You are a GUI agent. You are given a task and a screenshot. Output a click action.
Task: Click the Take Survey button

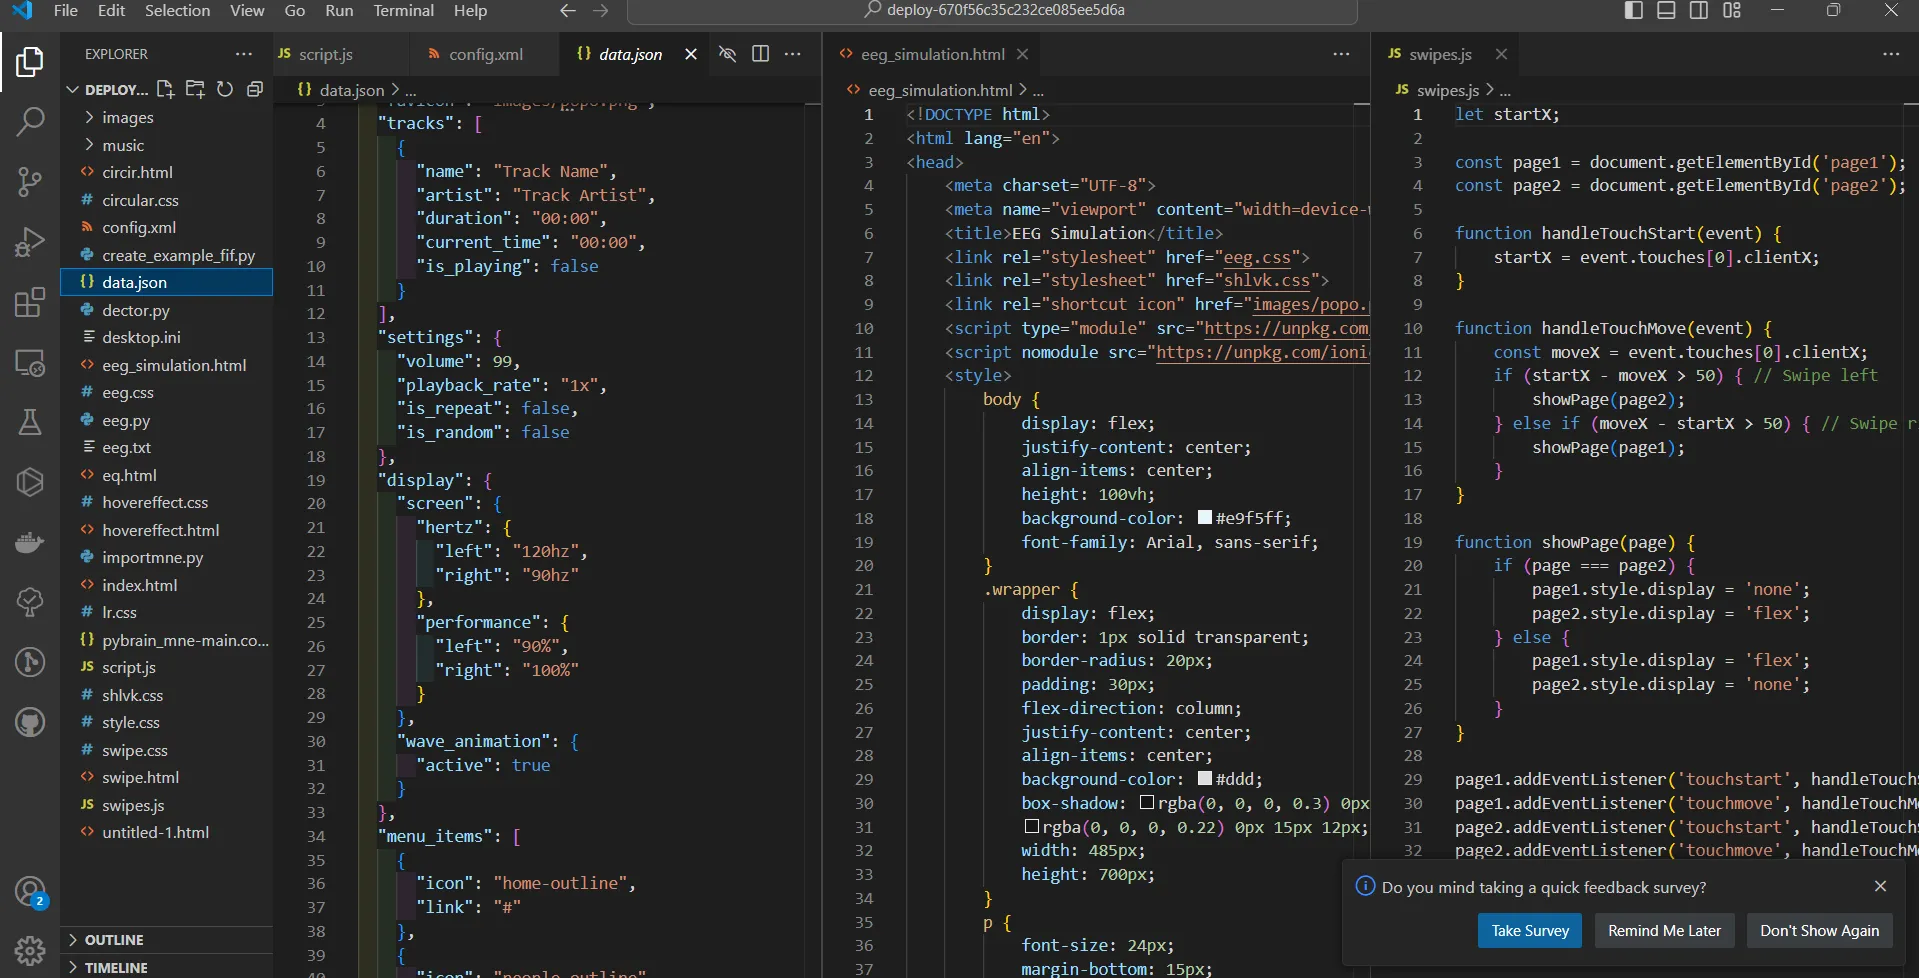(x=1530, y=931)
